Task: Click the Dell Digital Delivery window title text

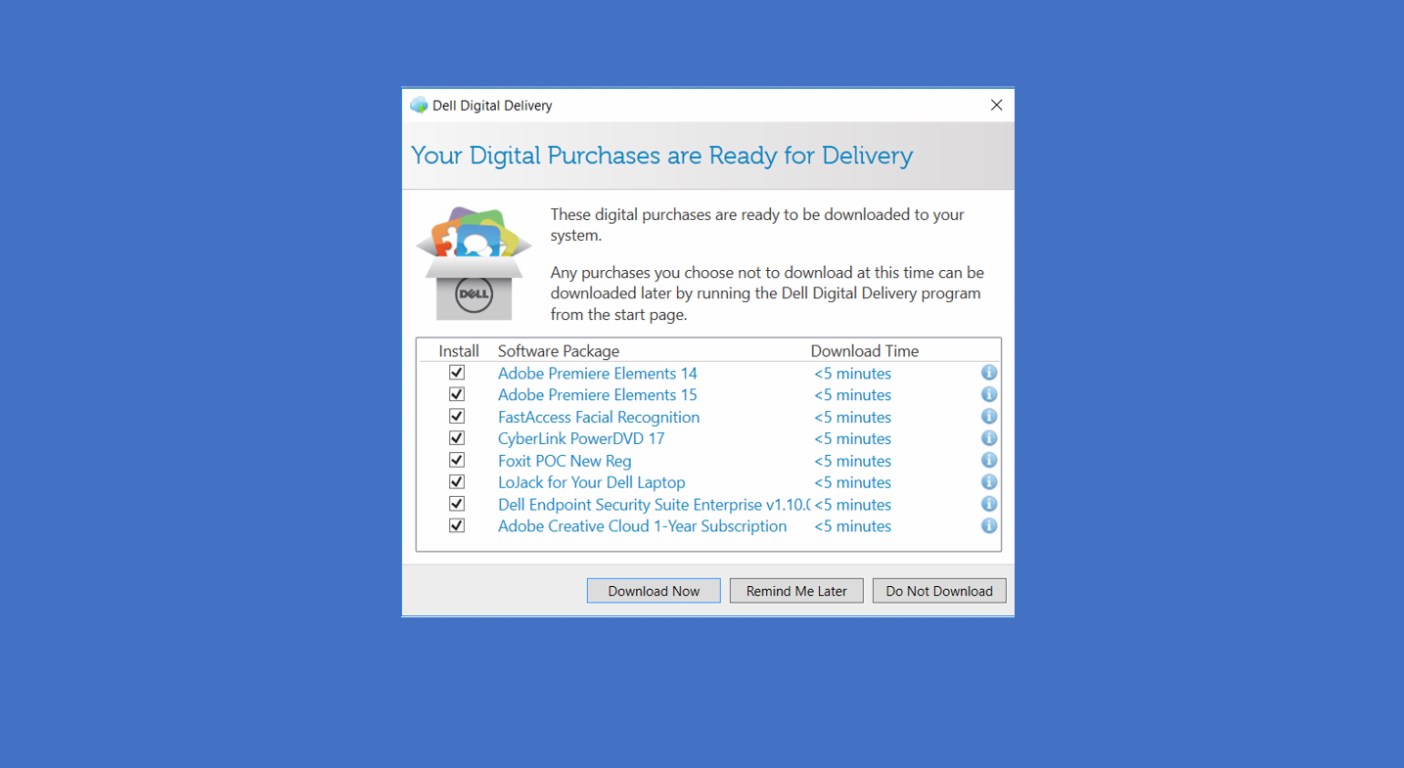Action: coord(492,105)
